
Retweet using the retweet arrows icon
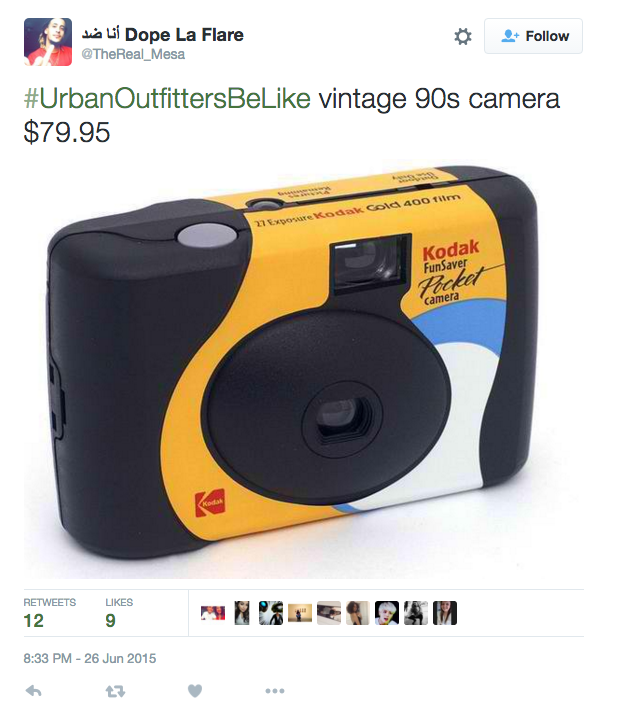[x=115, y=691]
